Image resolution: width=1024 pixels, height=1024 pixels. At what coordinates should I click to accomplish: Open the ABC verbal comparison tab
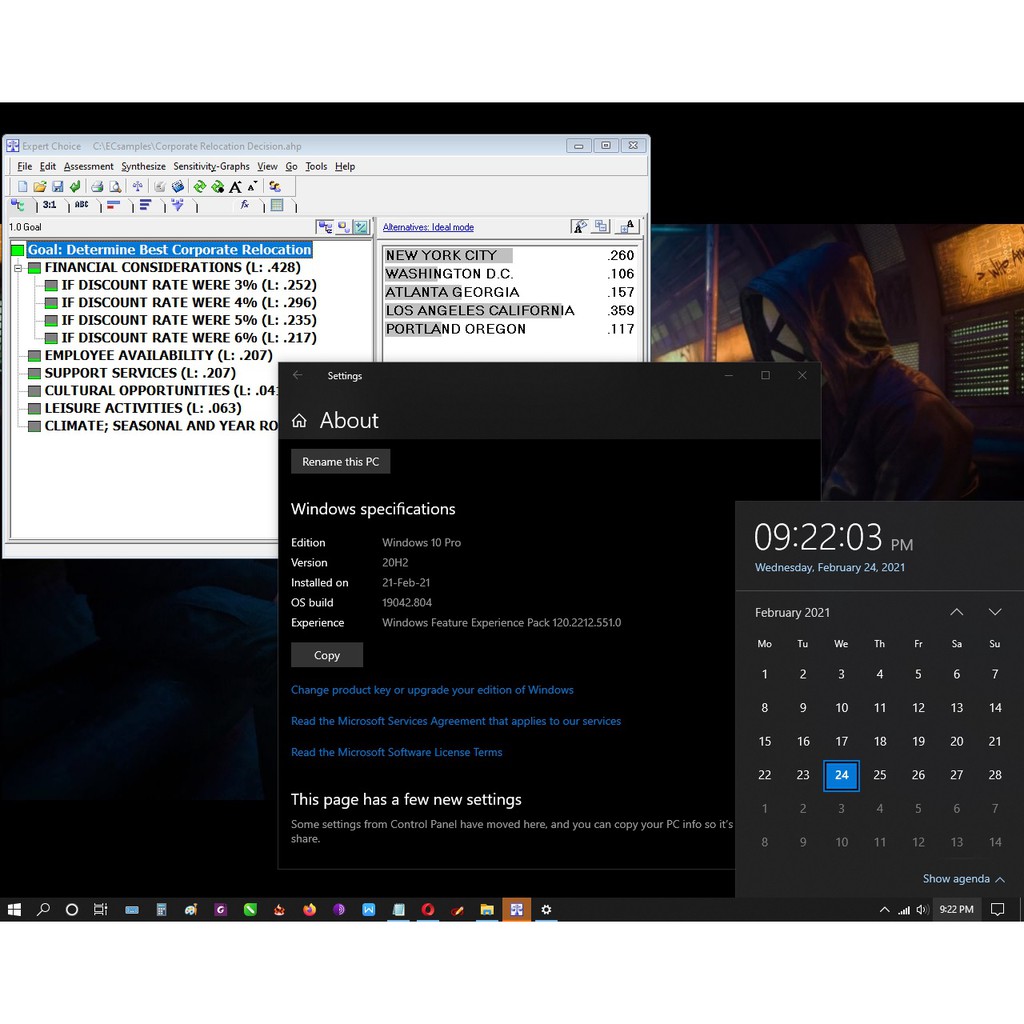point(81,205)
